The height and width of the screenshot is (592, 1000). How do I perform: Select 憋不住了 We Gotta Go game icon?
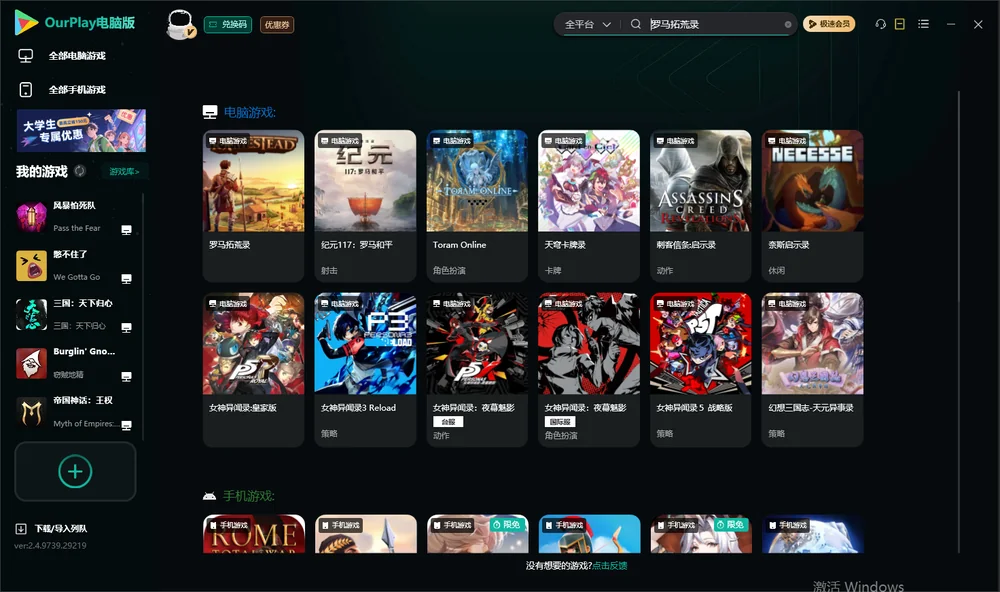click(31, 266)
